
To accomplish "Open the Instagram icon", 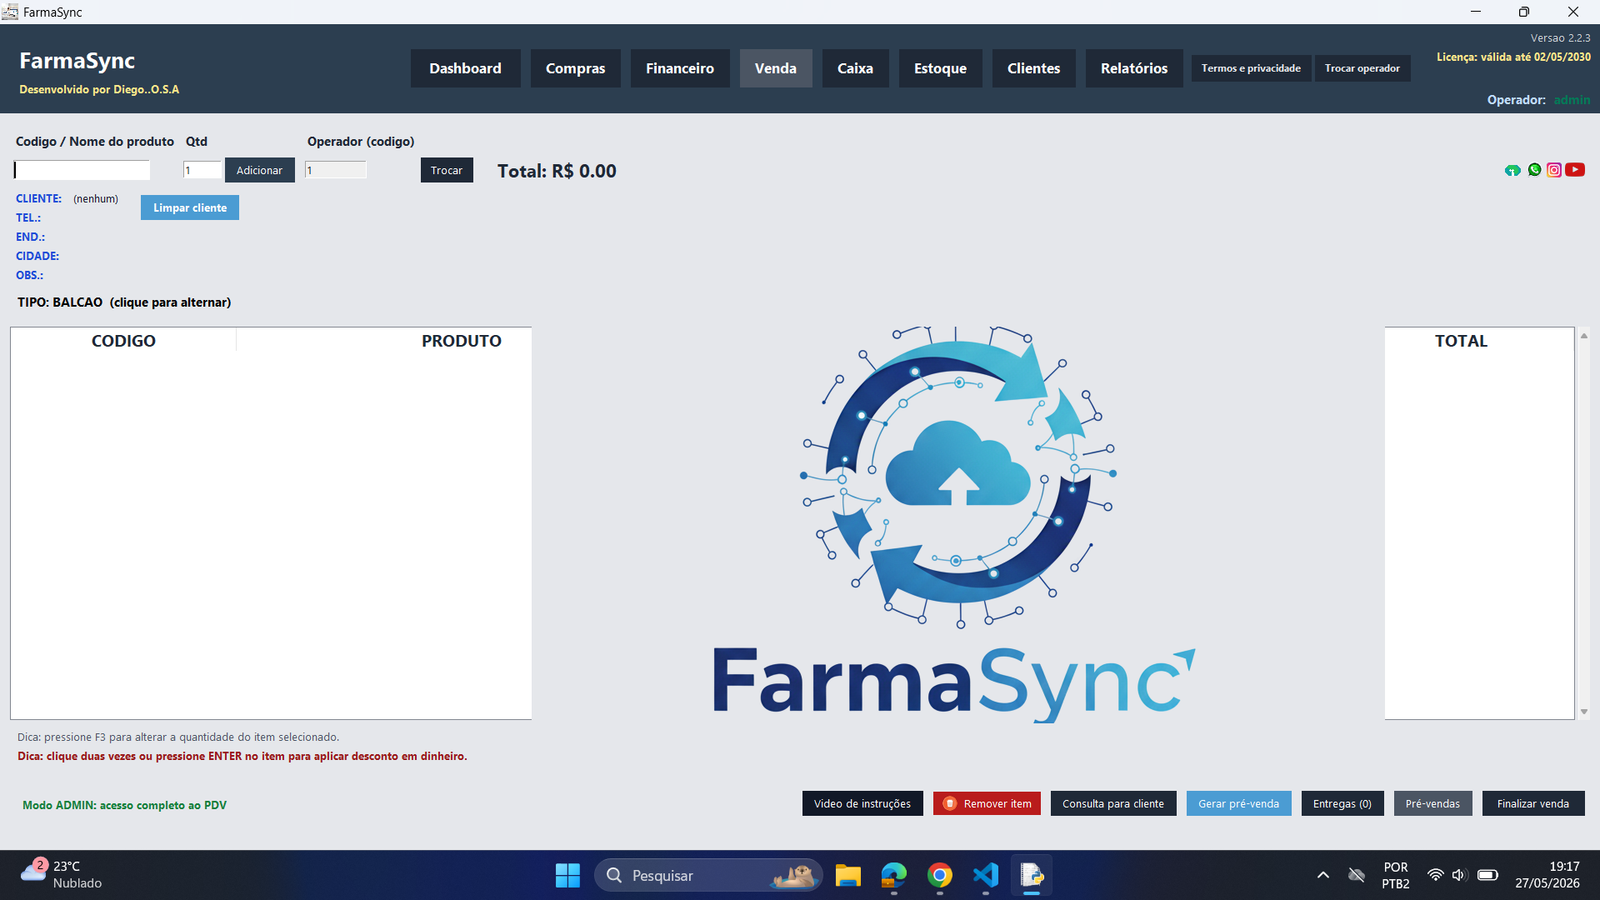I will coord(1554,170).
